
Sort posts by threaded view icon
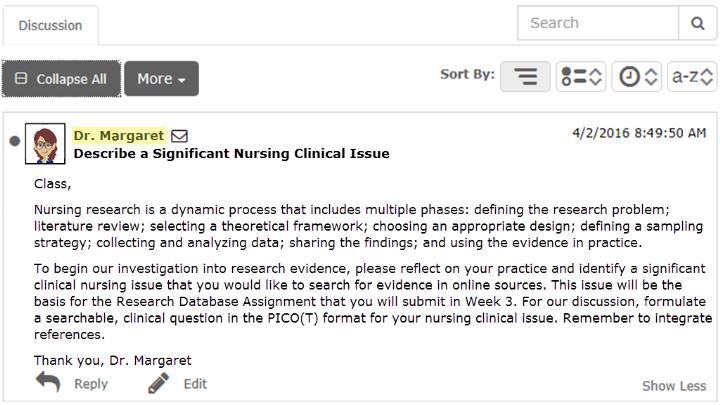coord(525,76)
